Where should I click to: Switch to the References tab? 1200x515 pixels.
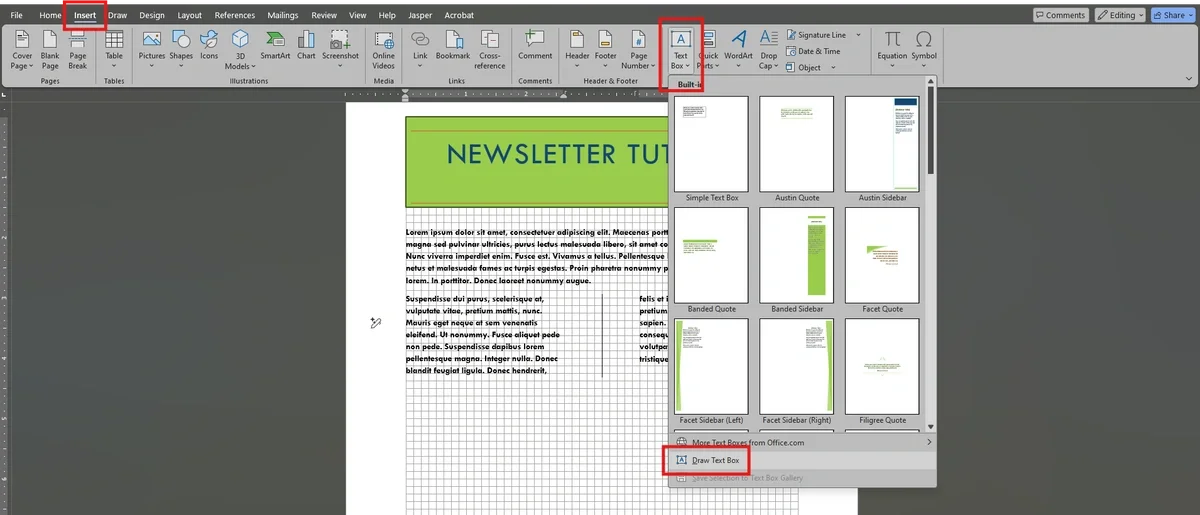(x=235, y=15)
